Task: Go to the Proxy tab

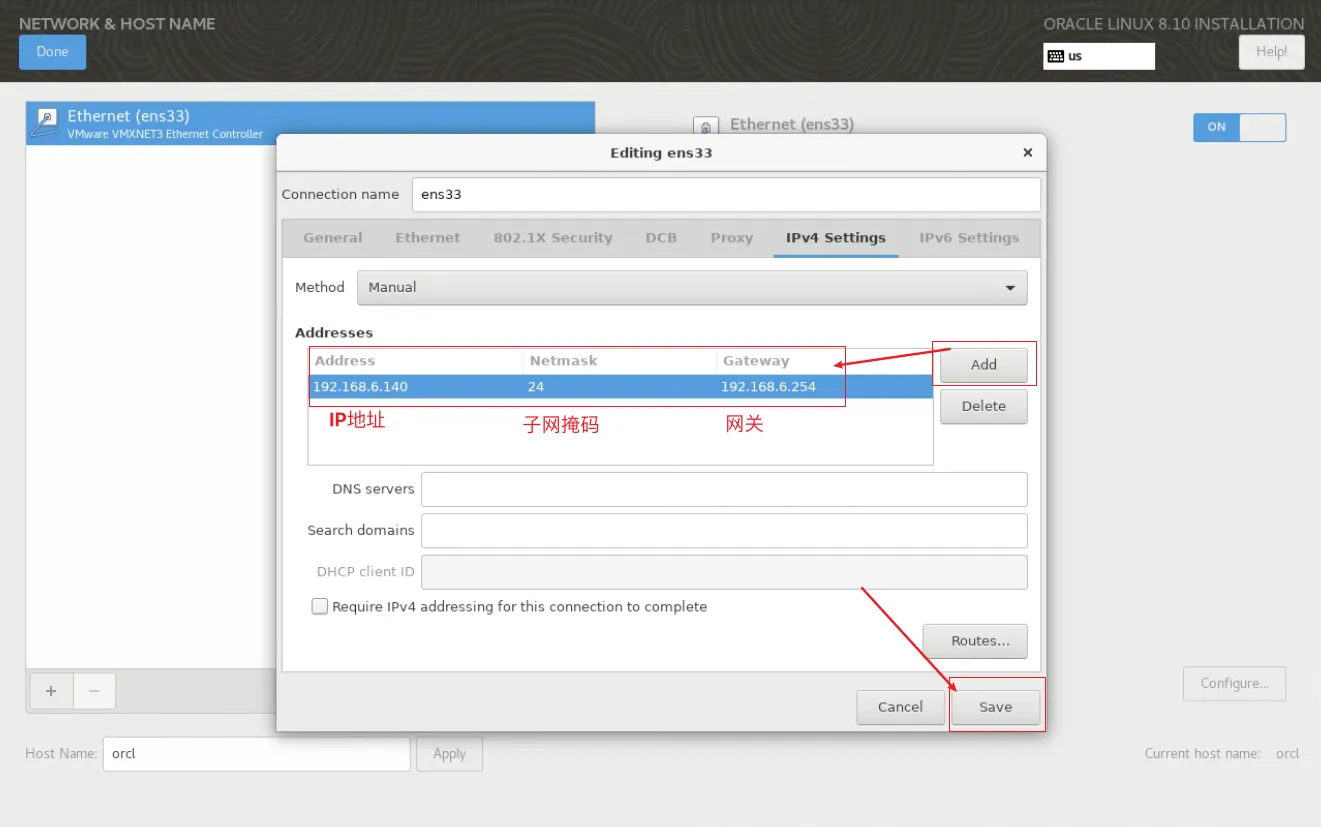Action: coord(731,238)
